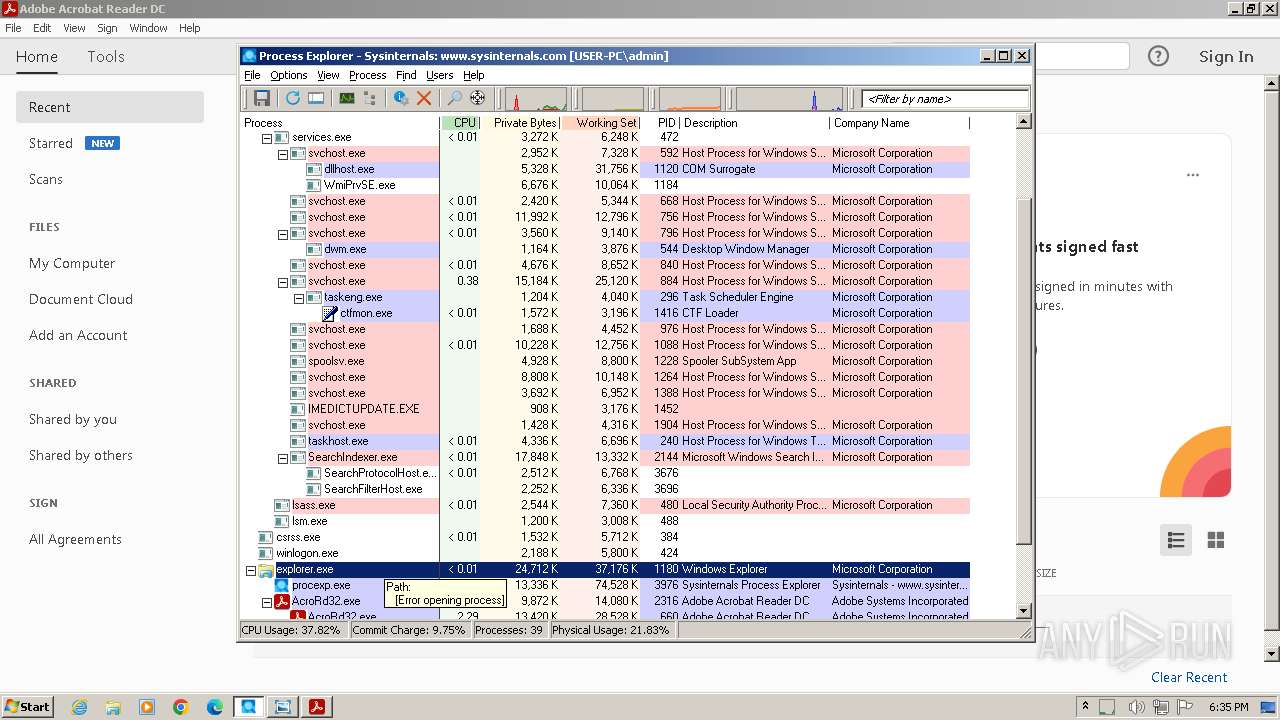Click Add an Account link
Image resolution: width=1280 pixels, height=720 pixels.
pos(78,335)
